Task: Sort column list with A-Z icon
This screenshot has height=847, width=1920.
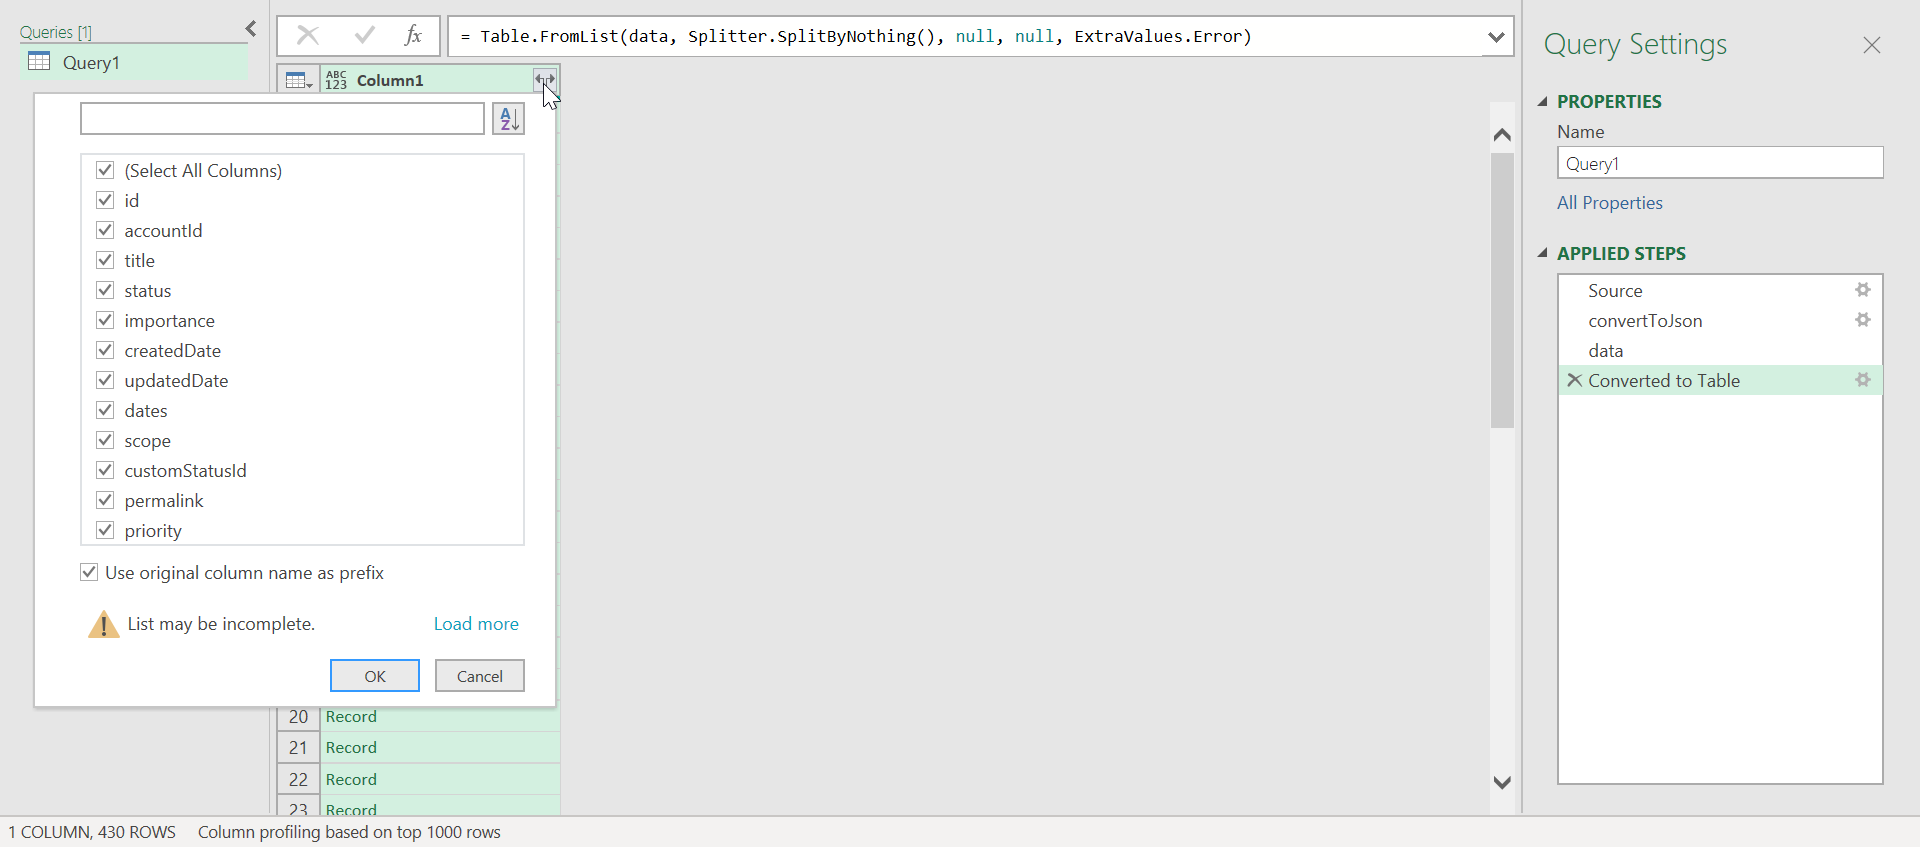Action: click(508, 119)
